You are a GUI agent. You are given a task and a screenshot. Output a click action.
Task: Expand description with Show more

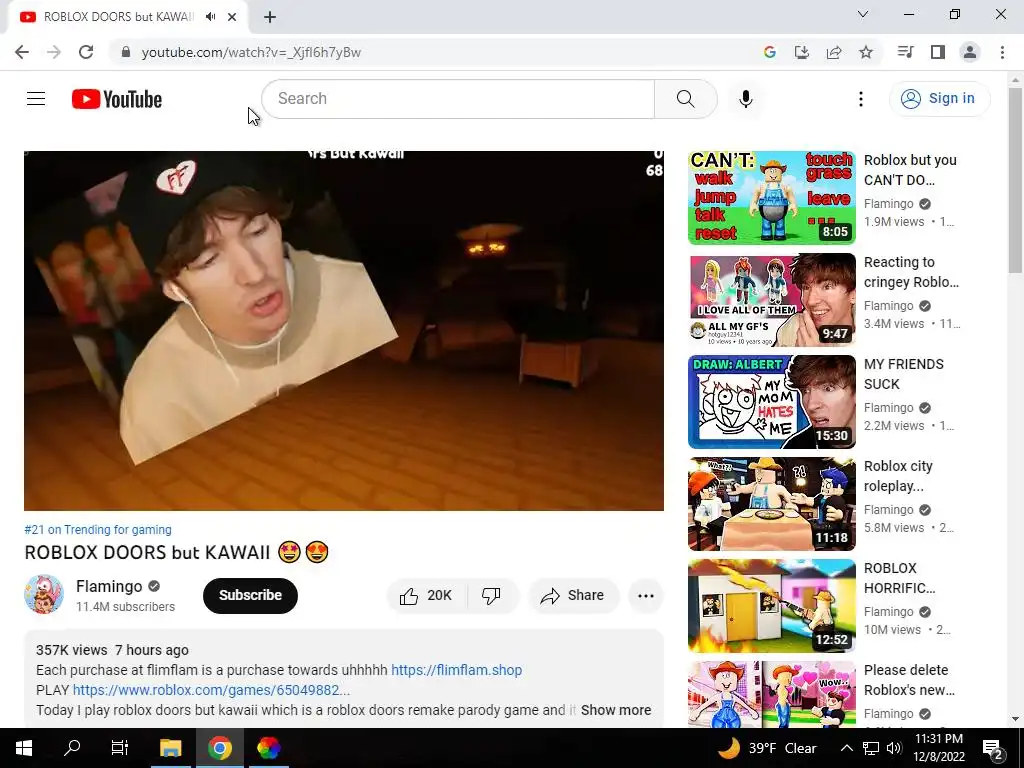(616, 710)
